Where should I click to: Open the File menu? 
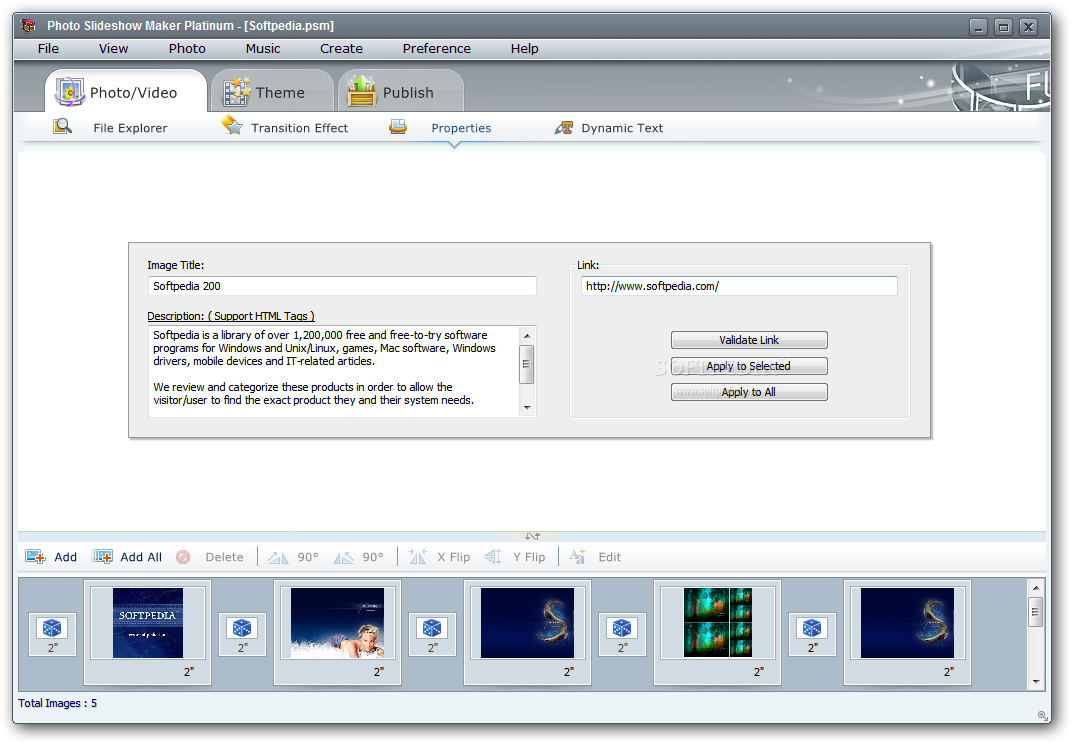(48, 49)
